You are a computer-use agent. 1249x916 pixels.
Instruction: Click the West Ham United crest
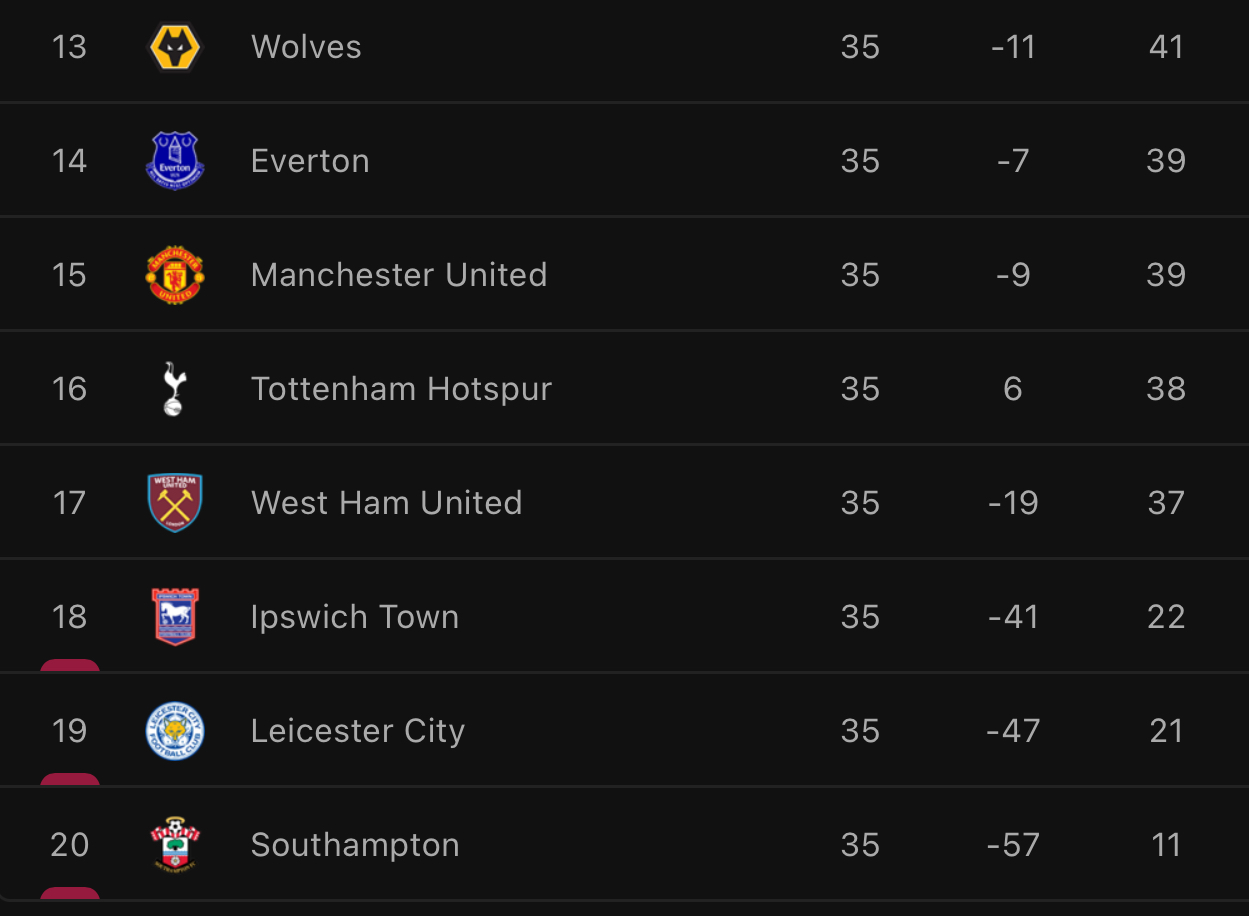[x=175, y=503]
